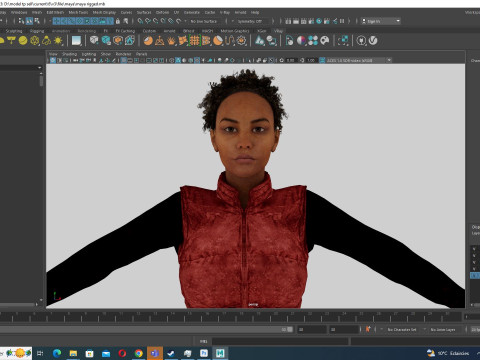Click the orange fur shelf icon
The width and height of the screenshot is (480, 360).
[171, 41]
